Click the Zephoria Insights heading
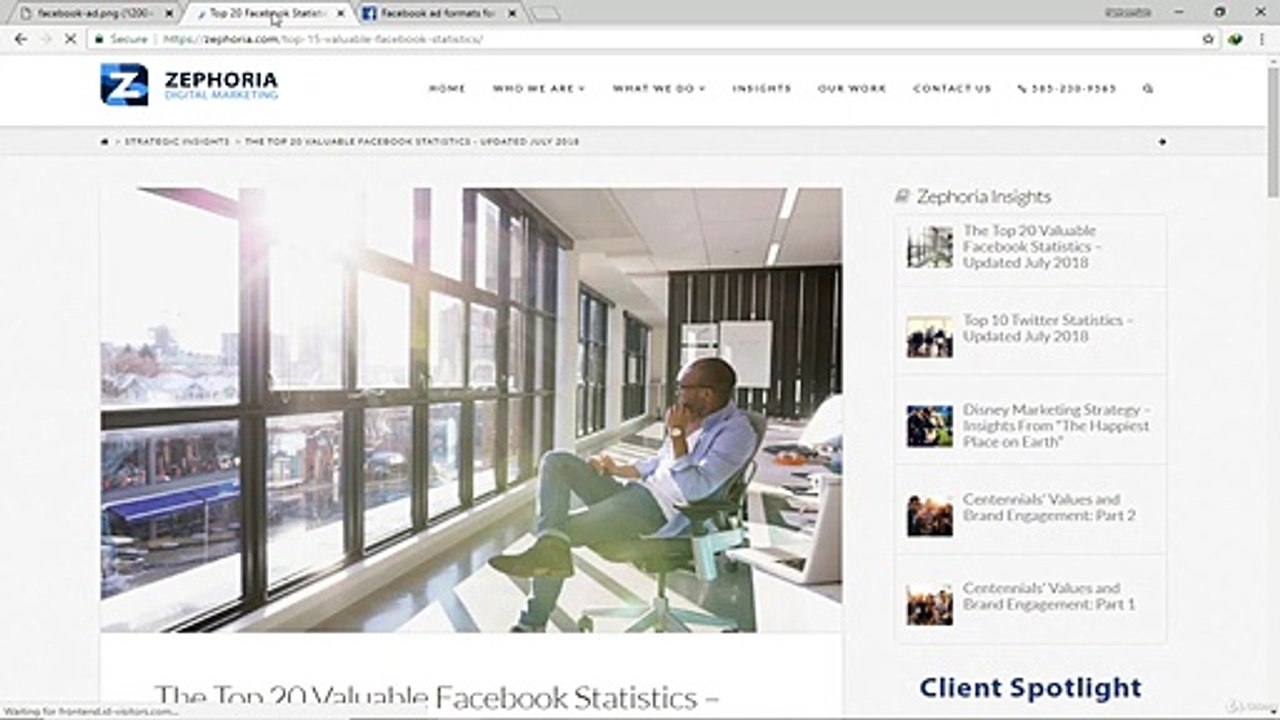1280x720 pixels. pos(984,197)
